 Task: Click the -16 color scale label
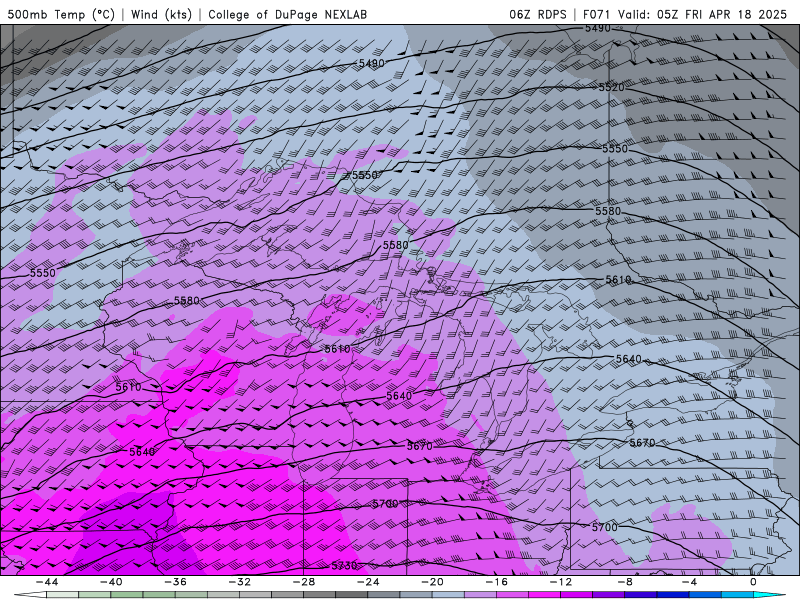[496, 582]
